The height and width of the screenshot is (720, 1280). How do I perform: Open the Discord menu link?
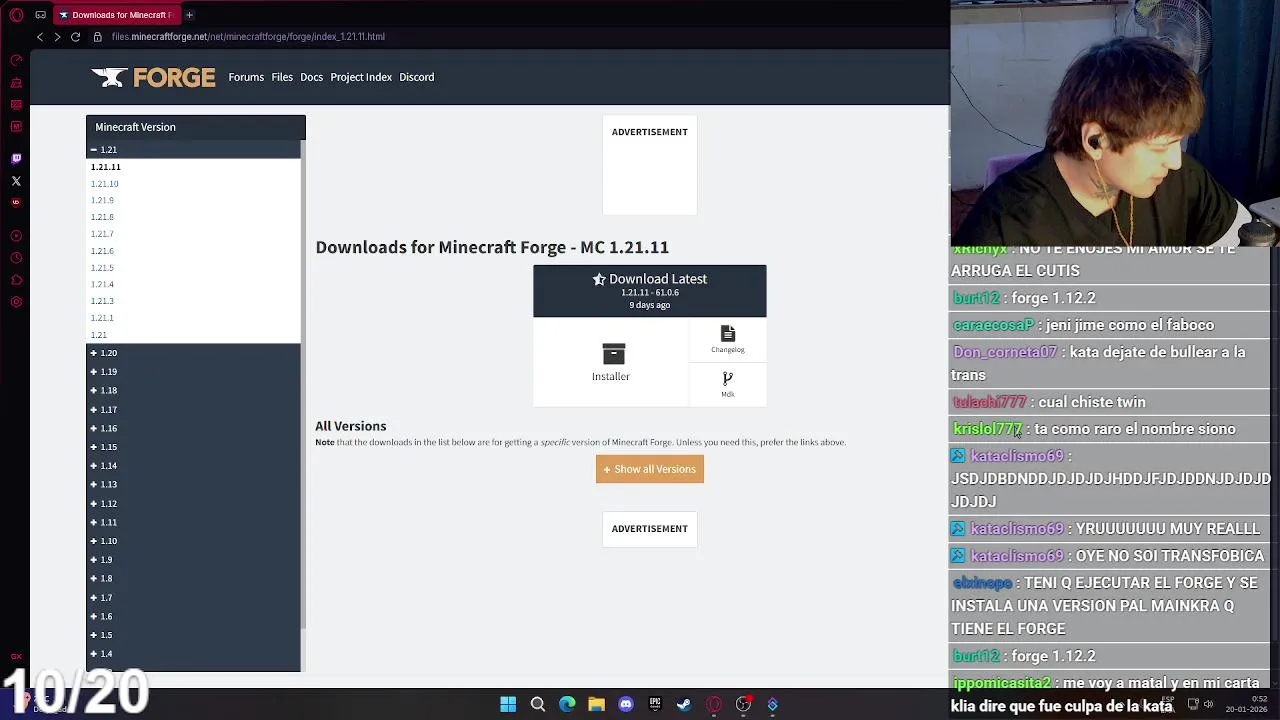417,77
